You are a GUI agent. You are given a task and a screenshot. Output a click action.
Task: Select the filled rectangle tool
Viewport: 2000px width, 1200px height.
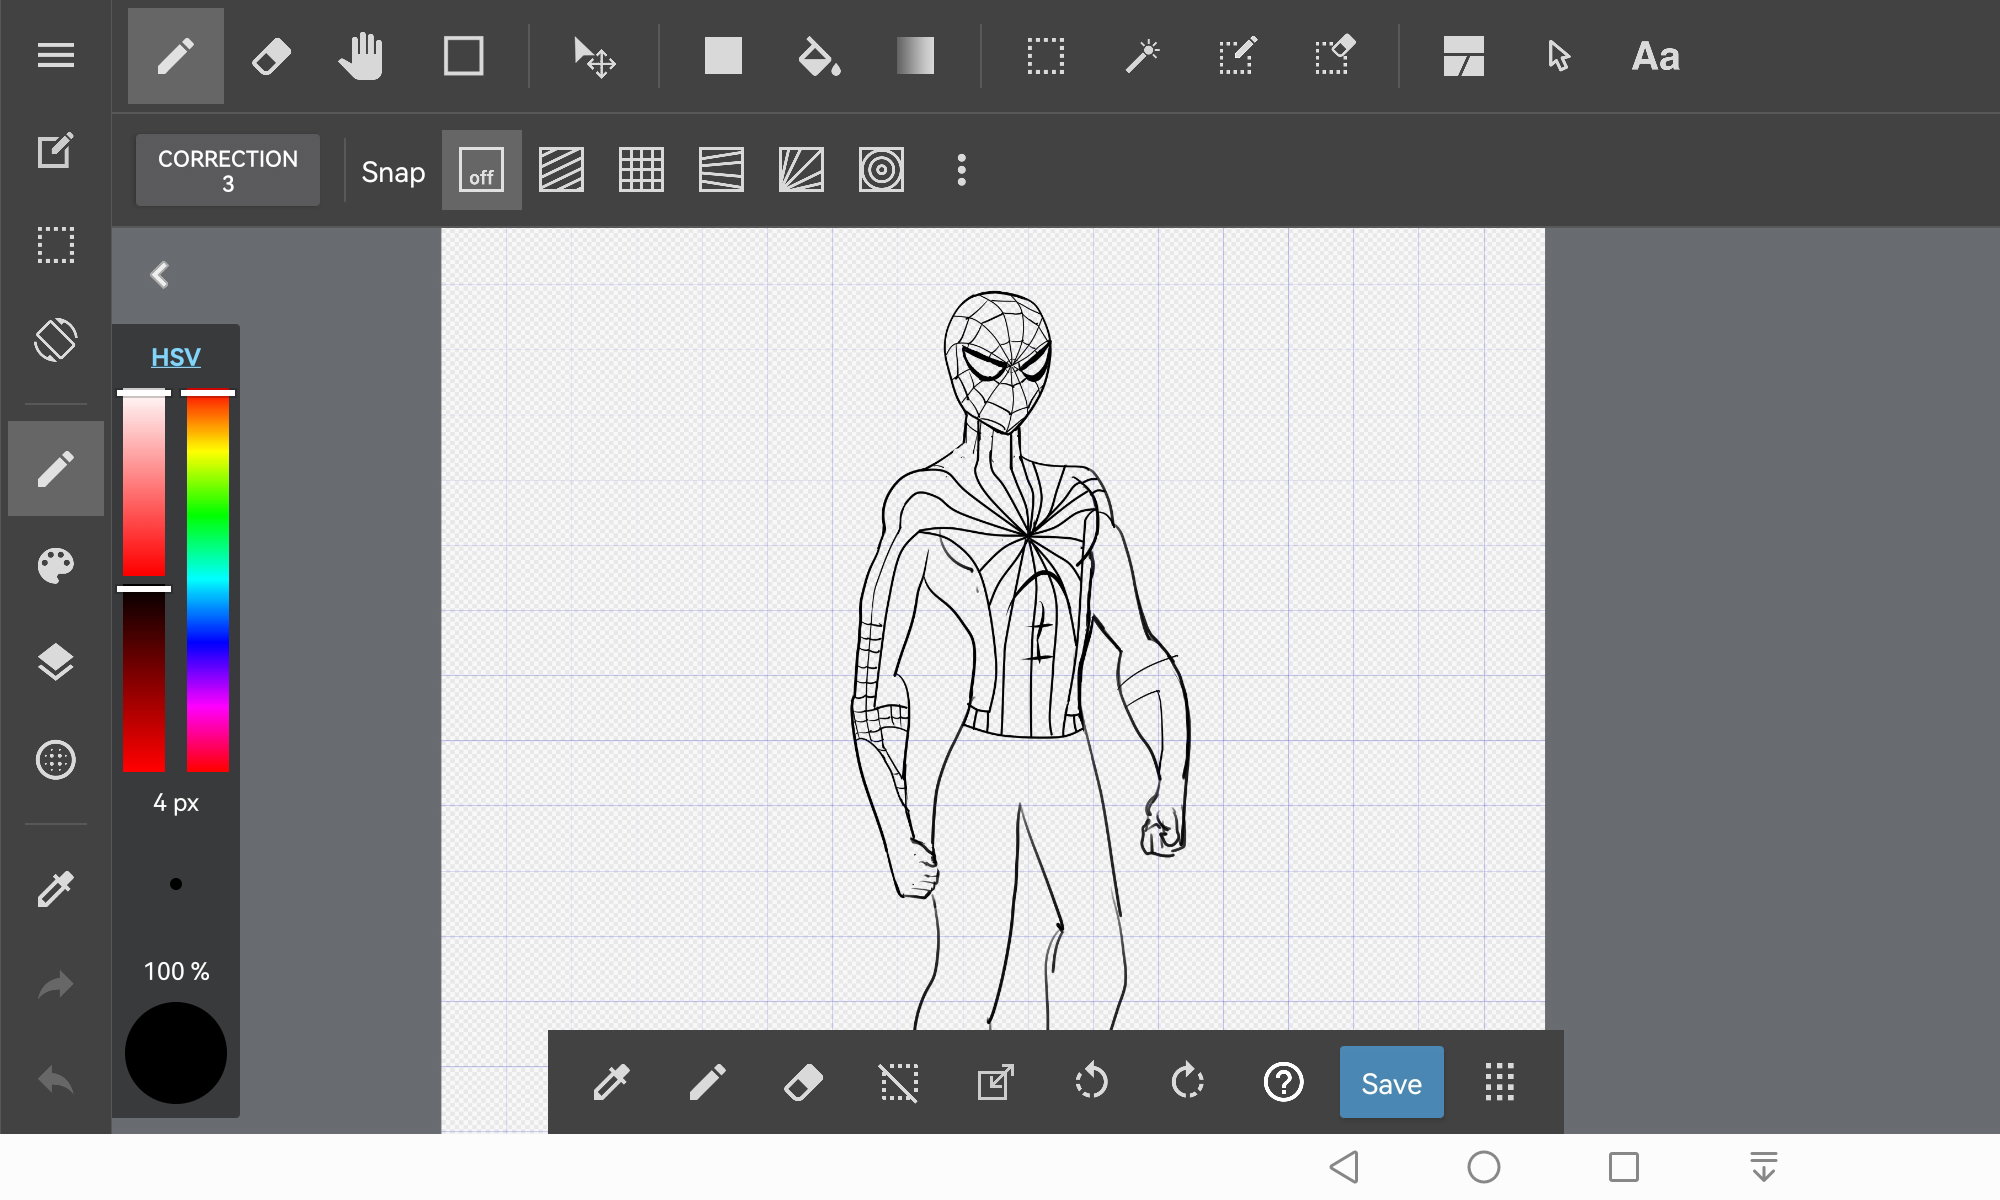723,56
